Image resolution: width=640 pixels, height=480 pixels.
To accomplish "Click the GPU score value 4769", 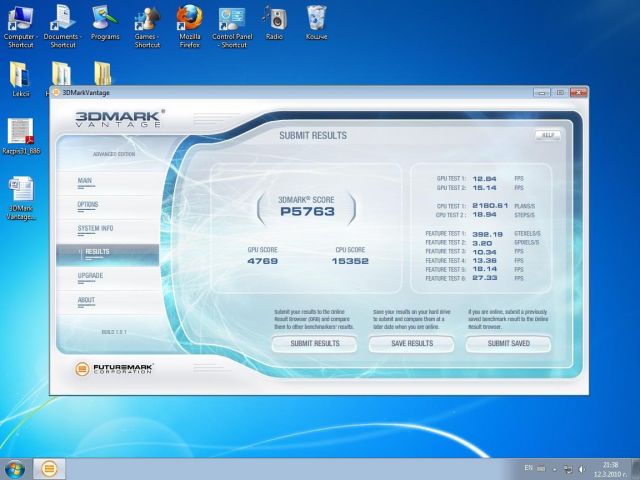I will click(x=262, y=261).
